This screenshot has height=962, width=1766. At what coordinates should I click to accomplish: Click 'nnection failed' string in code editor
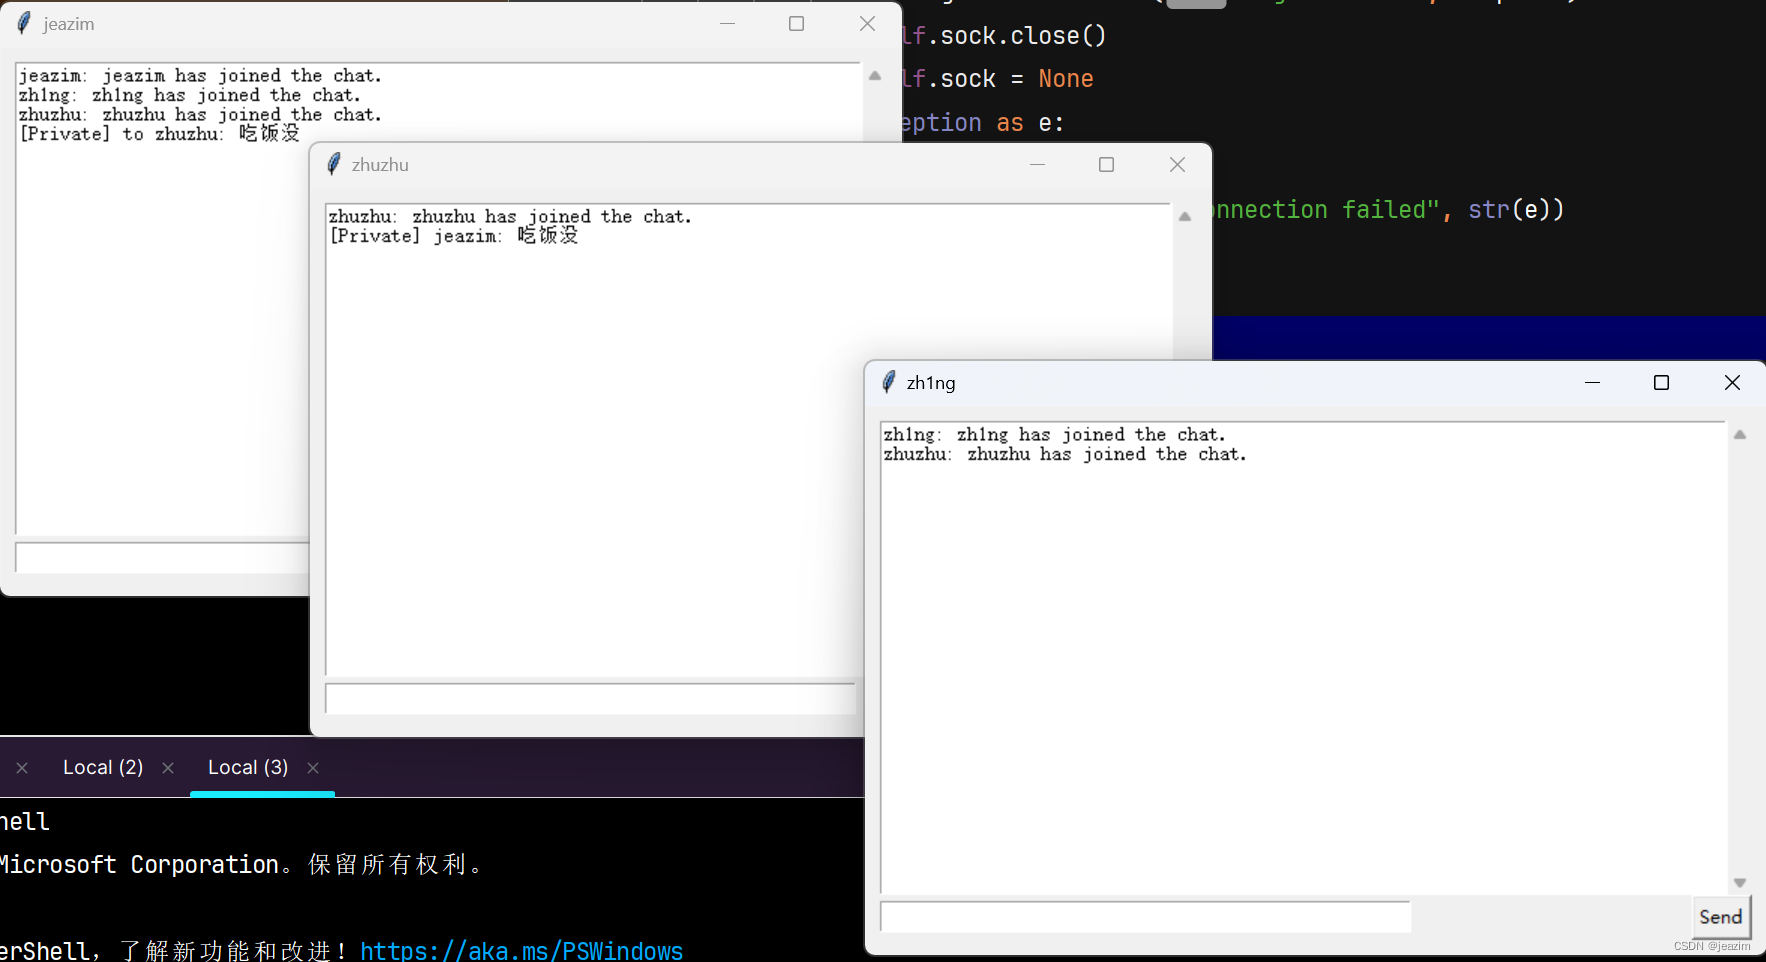pyautogui.click(x=1326, y=210)
